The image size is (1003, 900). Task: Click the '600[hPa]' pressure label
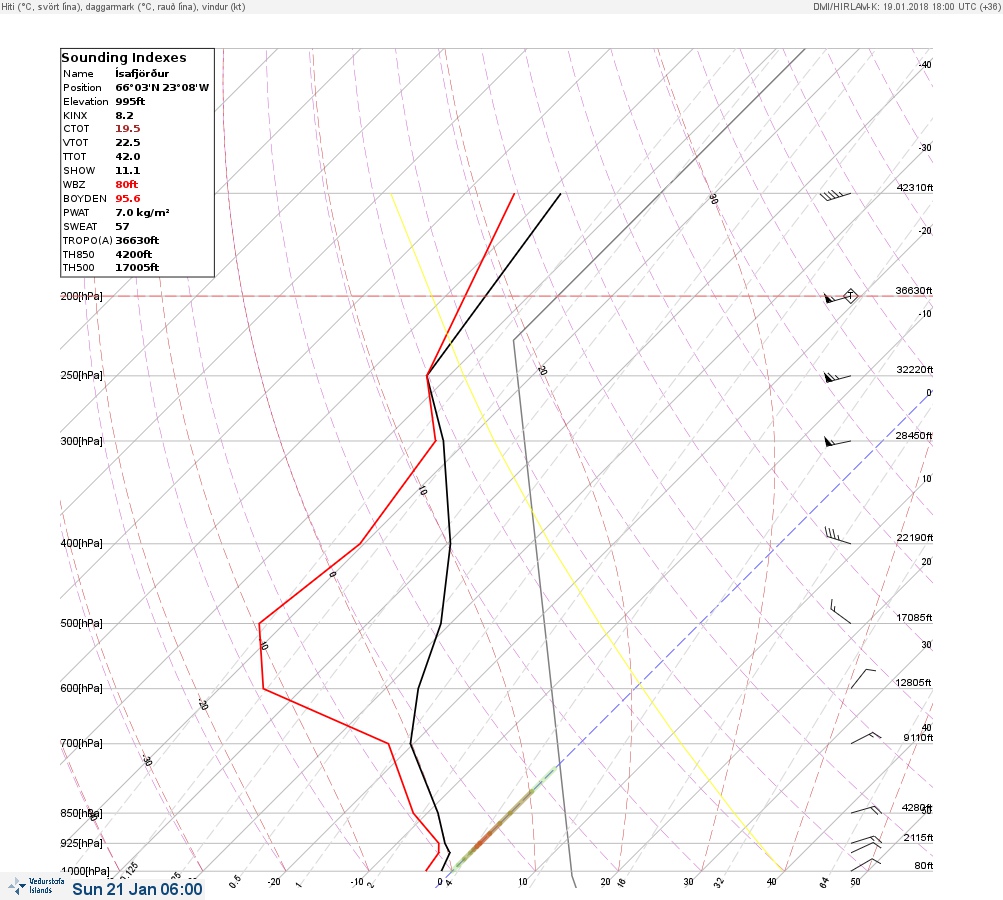pos(81,688)
